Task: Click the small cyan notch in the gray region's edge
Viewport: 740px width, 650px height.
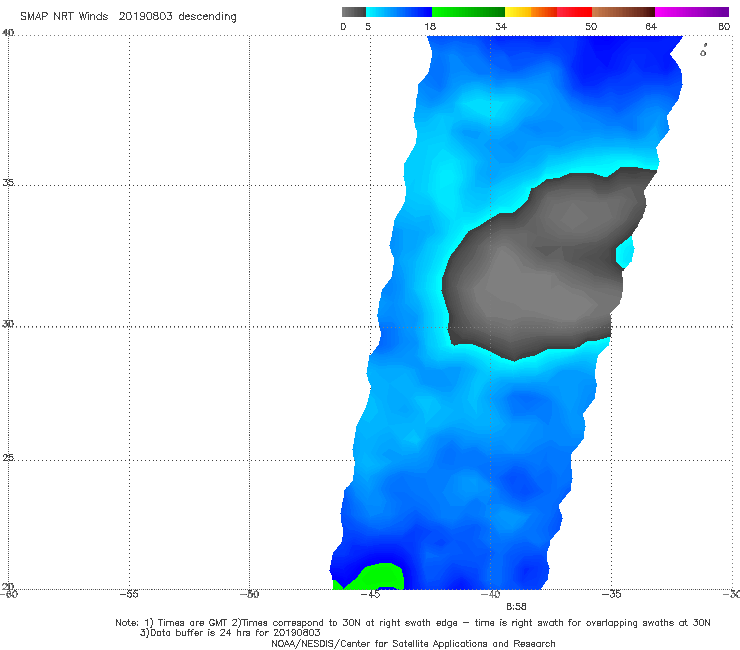Action: coord(625,252)
